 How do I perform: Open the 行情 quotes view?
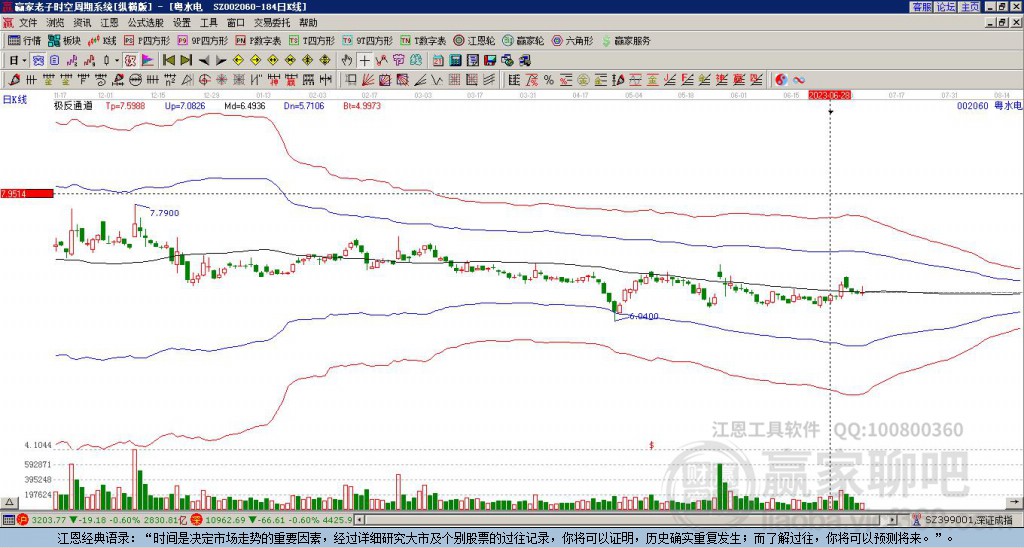[x=25, y=40]
